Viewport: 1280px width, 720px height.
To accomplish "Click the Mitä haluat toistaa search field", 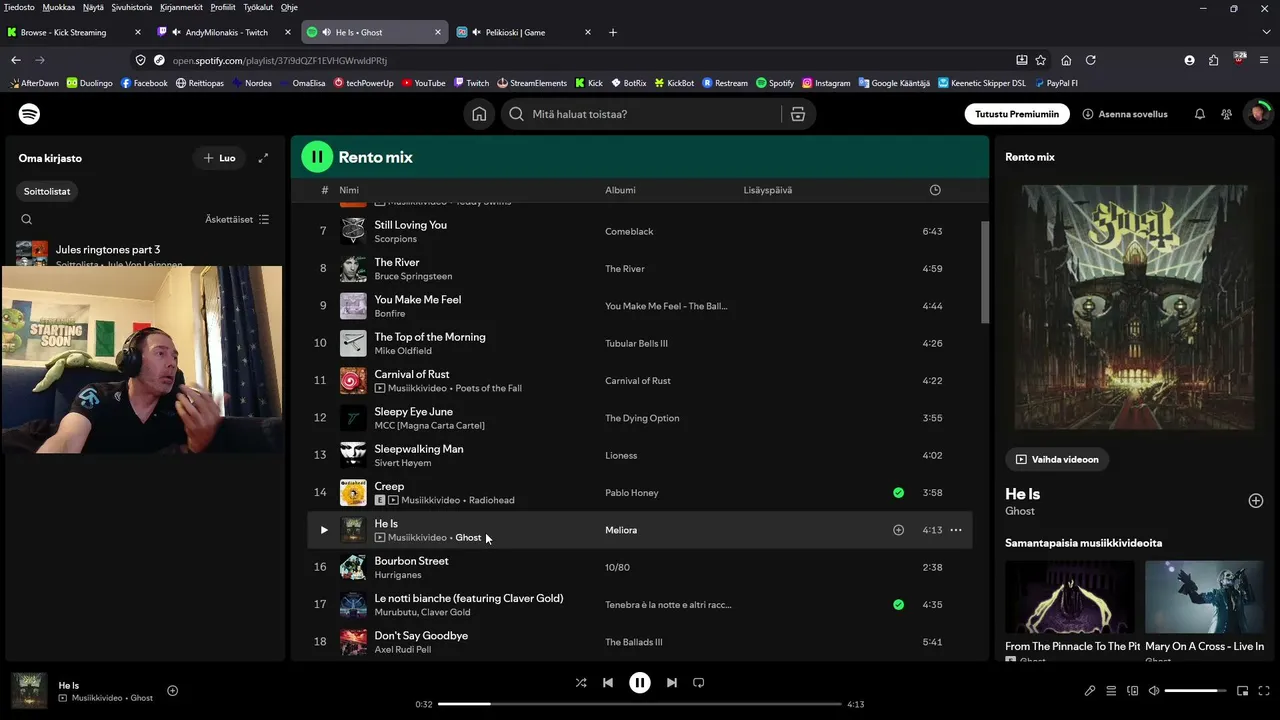I will 640,114.
